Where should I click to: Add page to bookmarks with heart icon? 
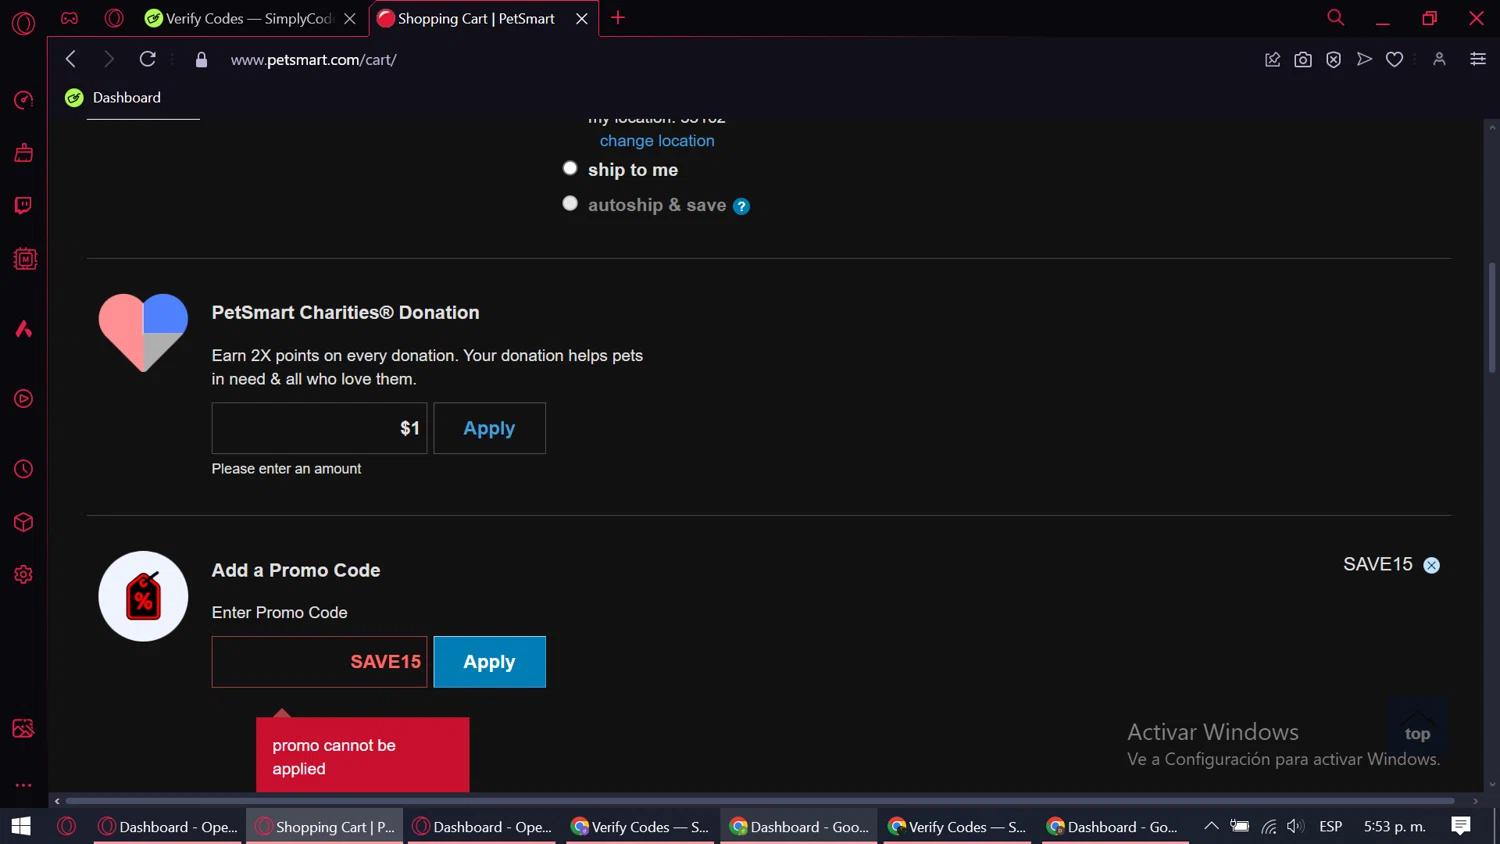1394,60
